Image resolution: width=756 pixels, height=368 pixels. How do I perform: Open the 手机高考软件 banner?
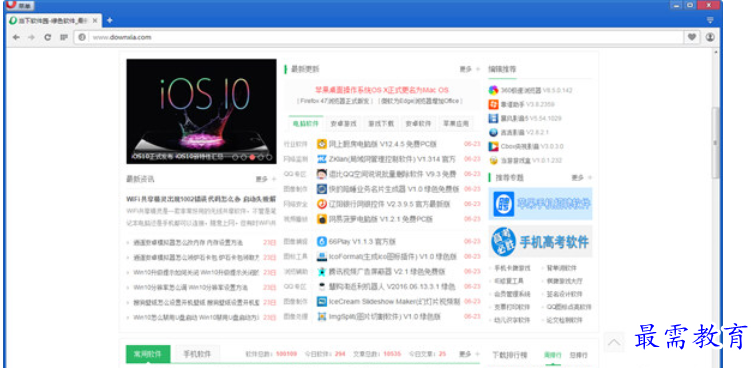540,241
